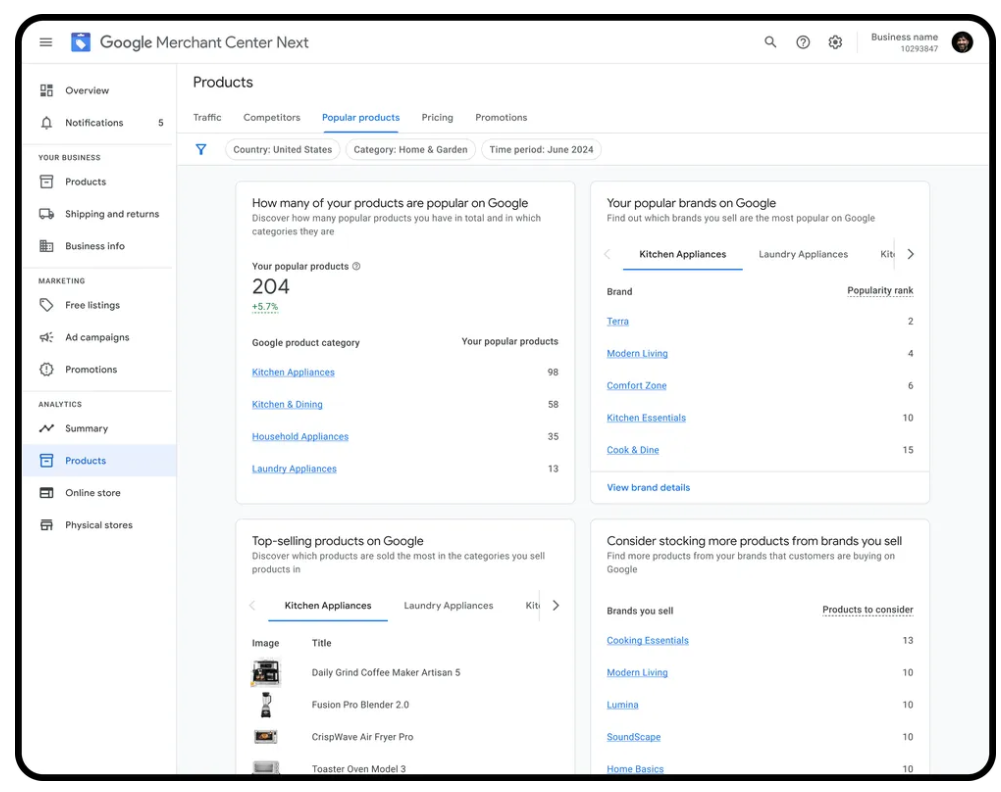1001x792 pixels.
Task: Switch to the Competitors tab
Action: click(271, 118)
